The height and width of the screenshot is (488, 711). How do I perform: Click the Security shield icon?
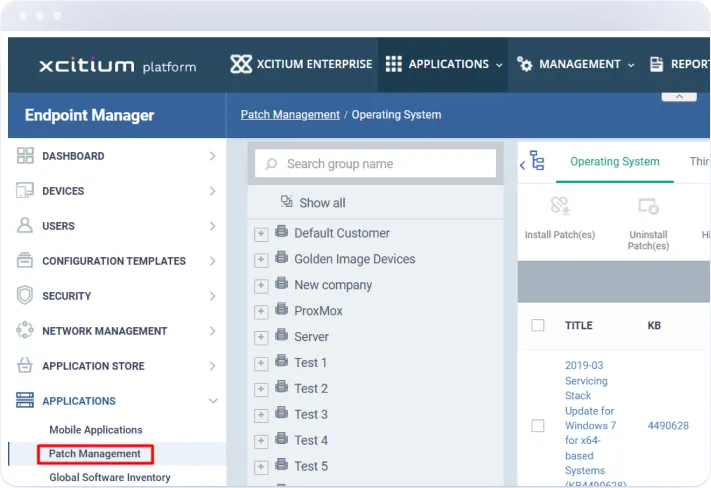click(25, 295)
